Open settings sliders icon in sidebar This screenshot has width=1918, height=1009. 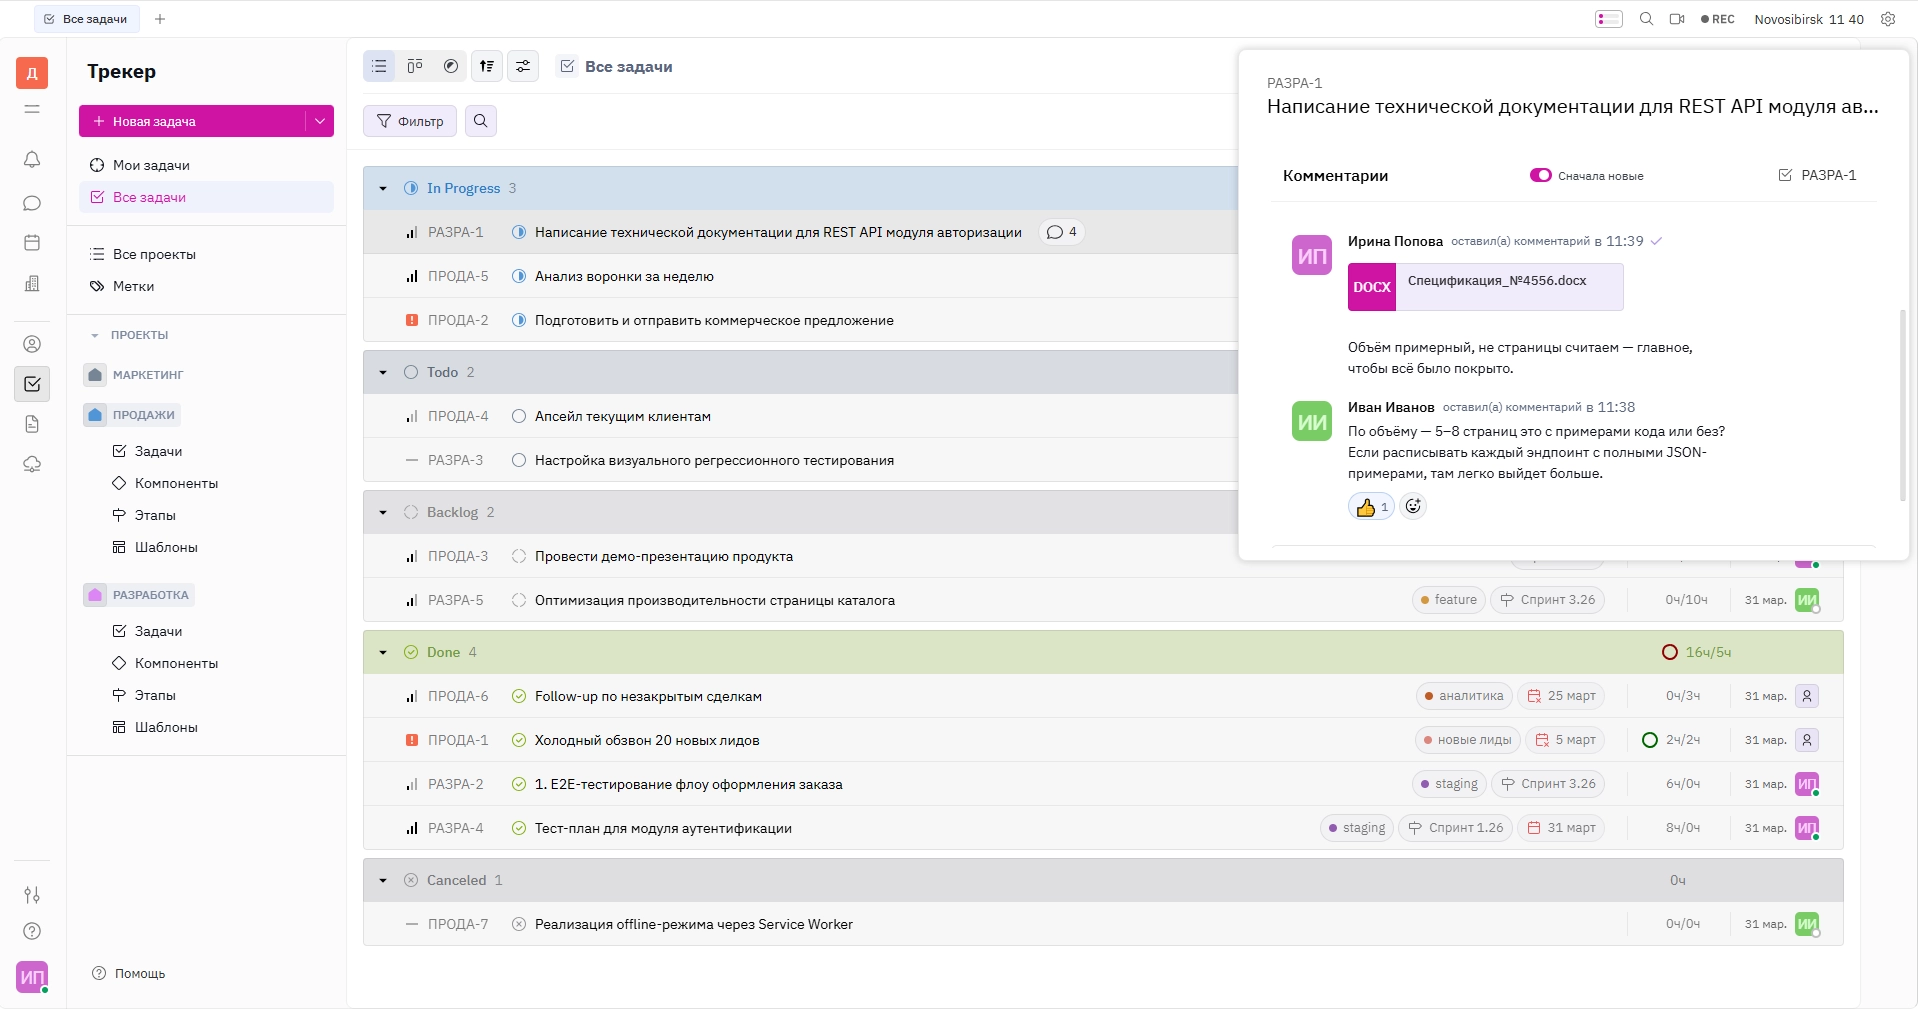[x=32, y=895]
